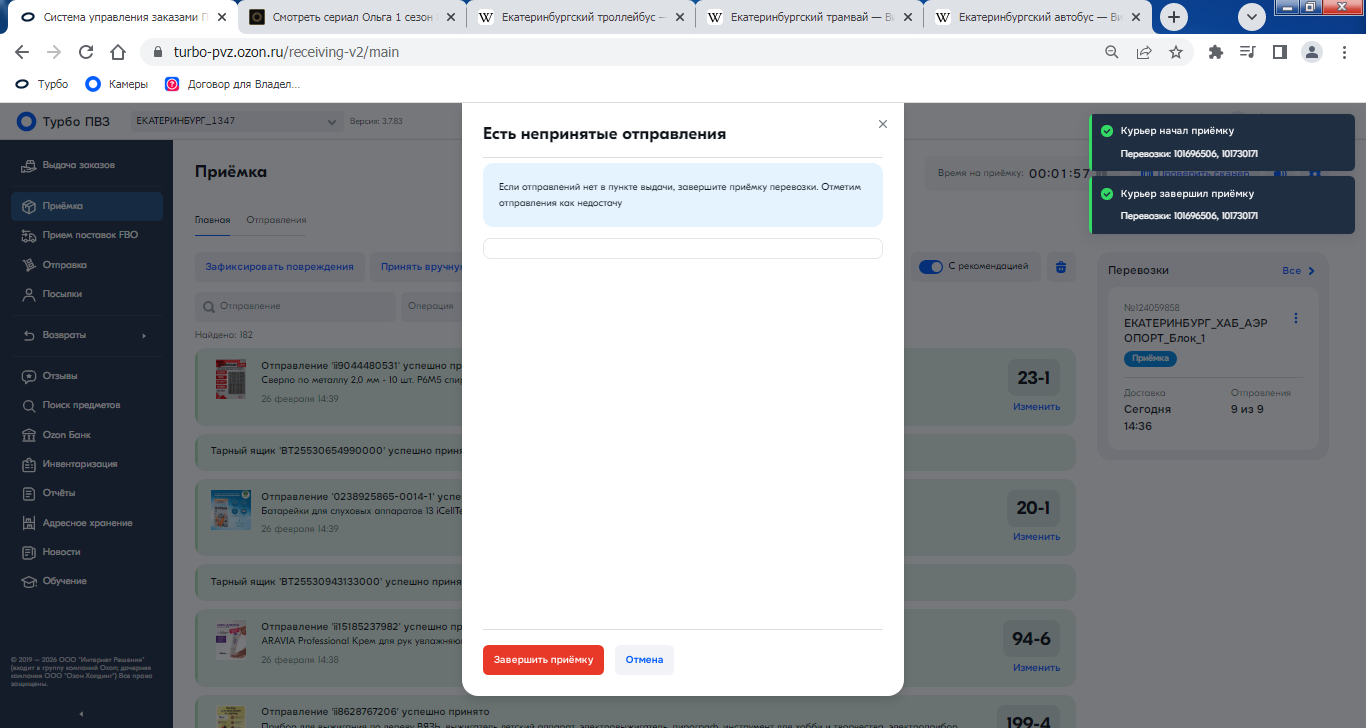Click the Приёмка status badge in Перевозки
Screen dimensions: 1366x728
pyautogui.click(x=1150, y=358)
